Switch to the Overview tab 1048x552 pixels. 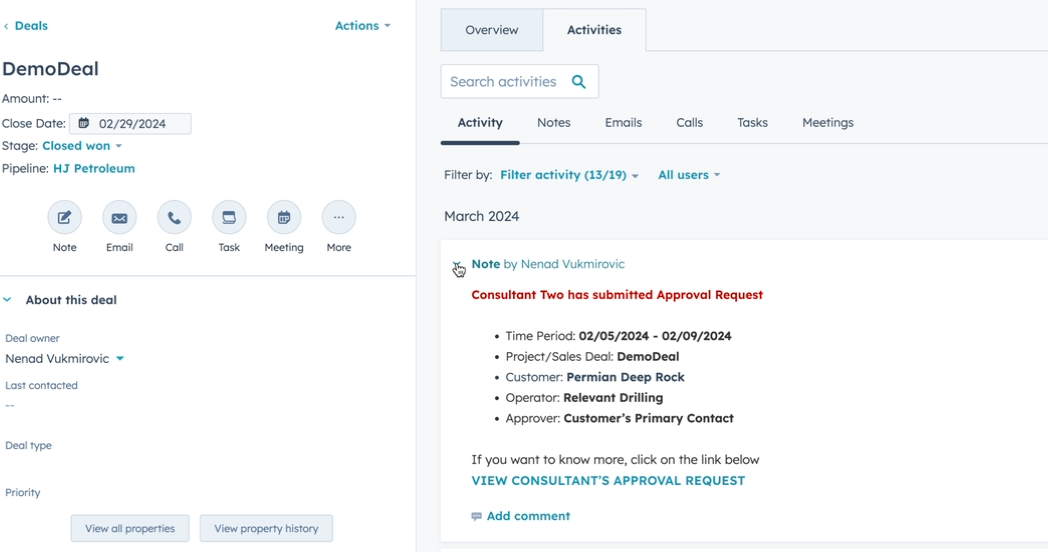(491, 30)
